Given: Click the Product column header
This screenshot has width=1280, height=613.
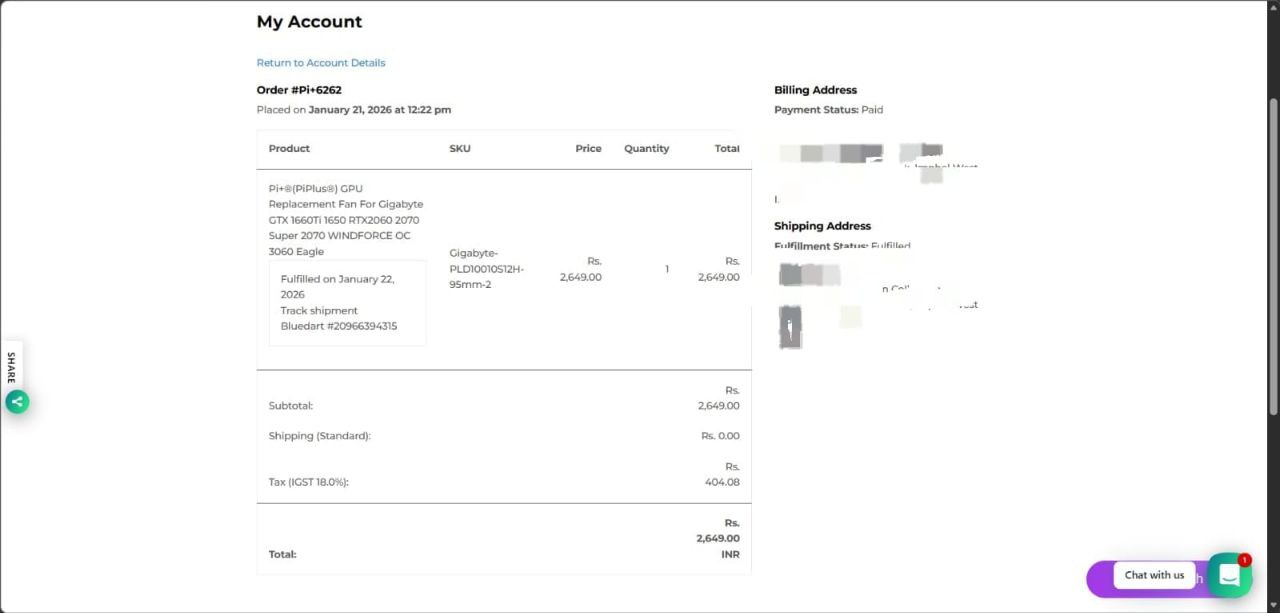Looking at the screenshot, I should [289, 149].
